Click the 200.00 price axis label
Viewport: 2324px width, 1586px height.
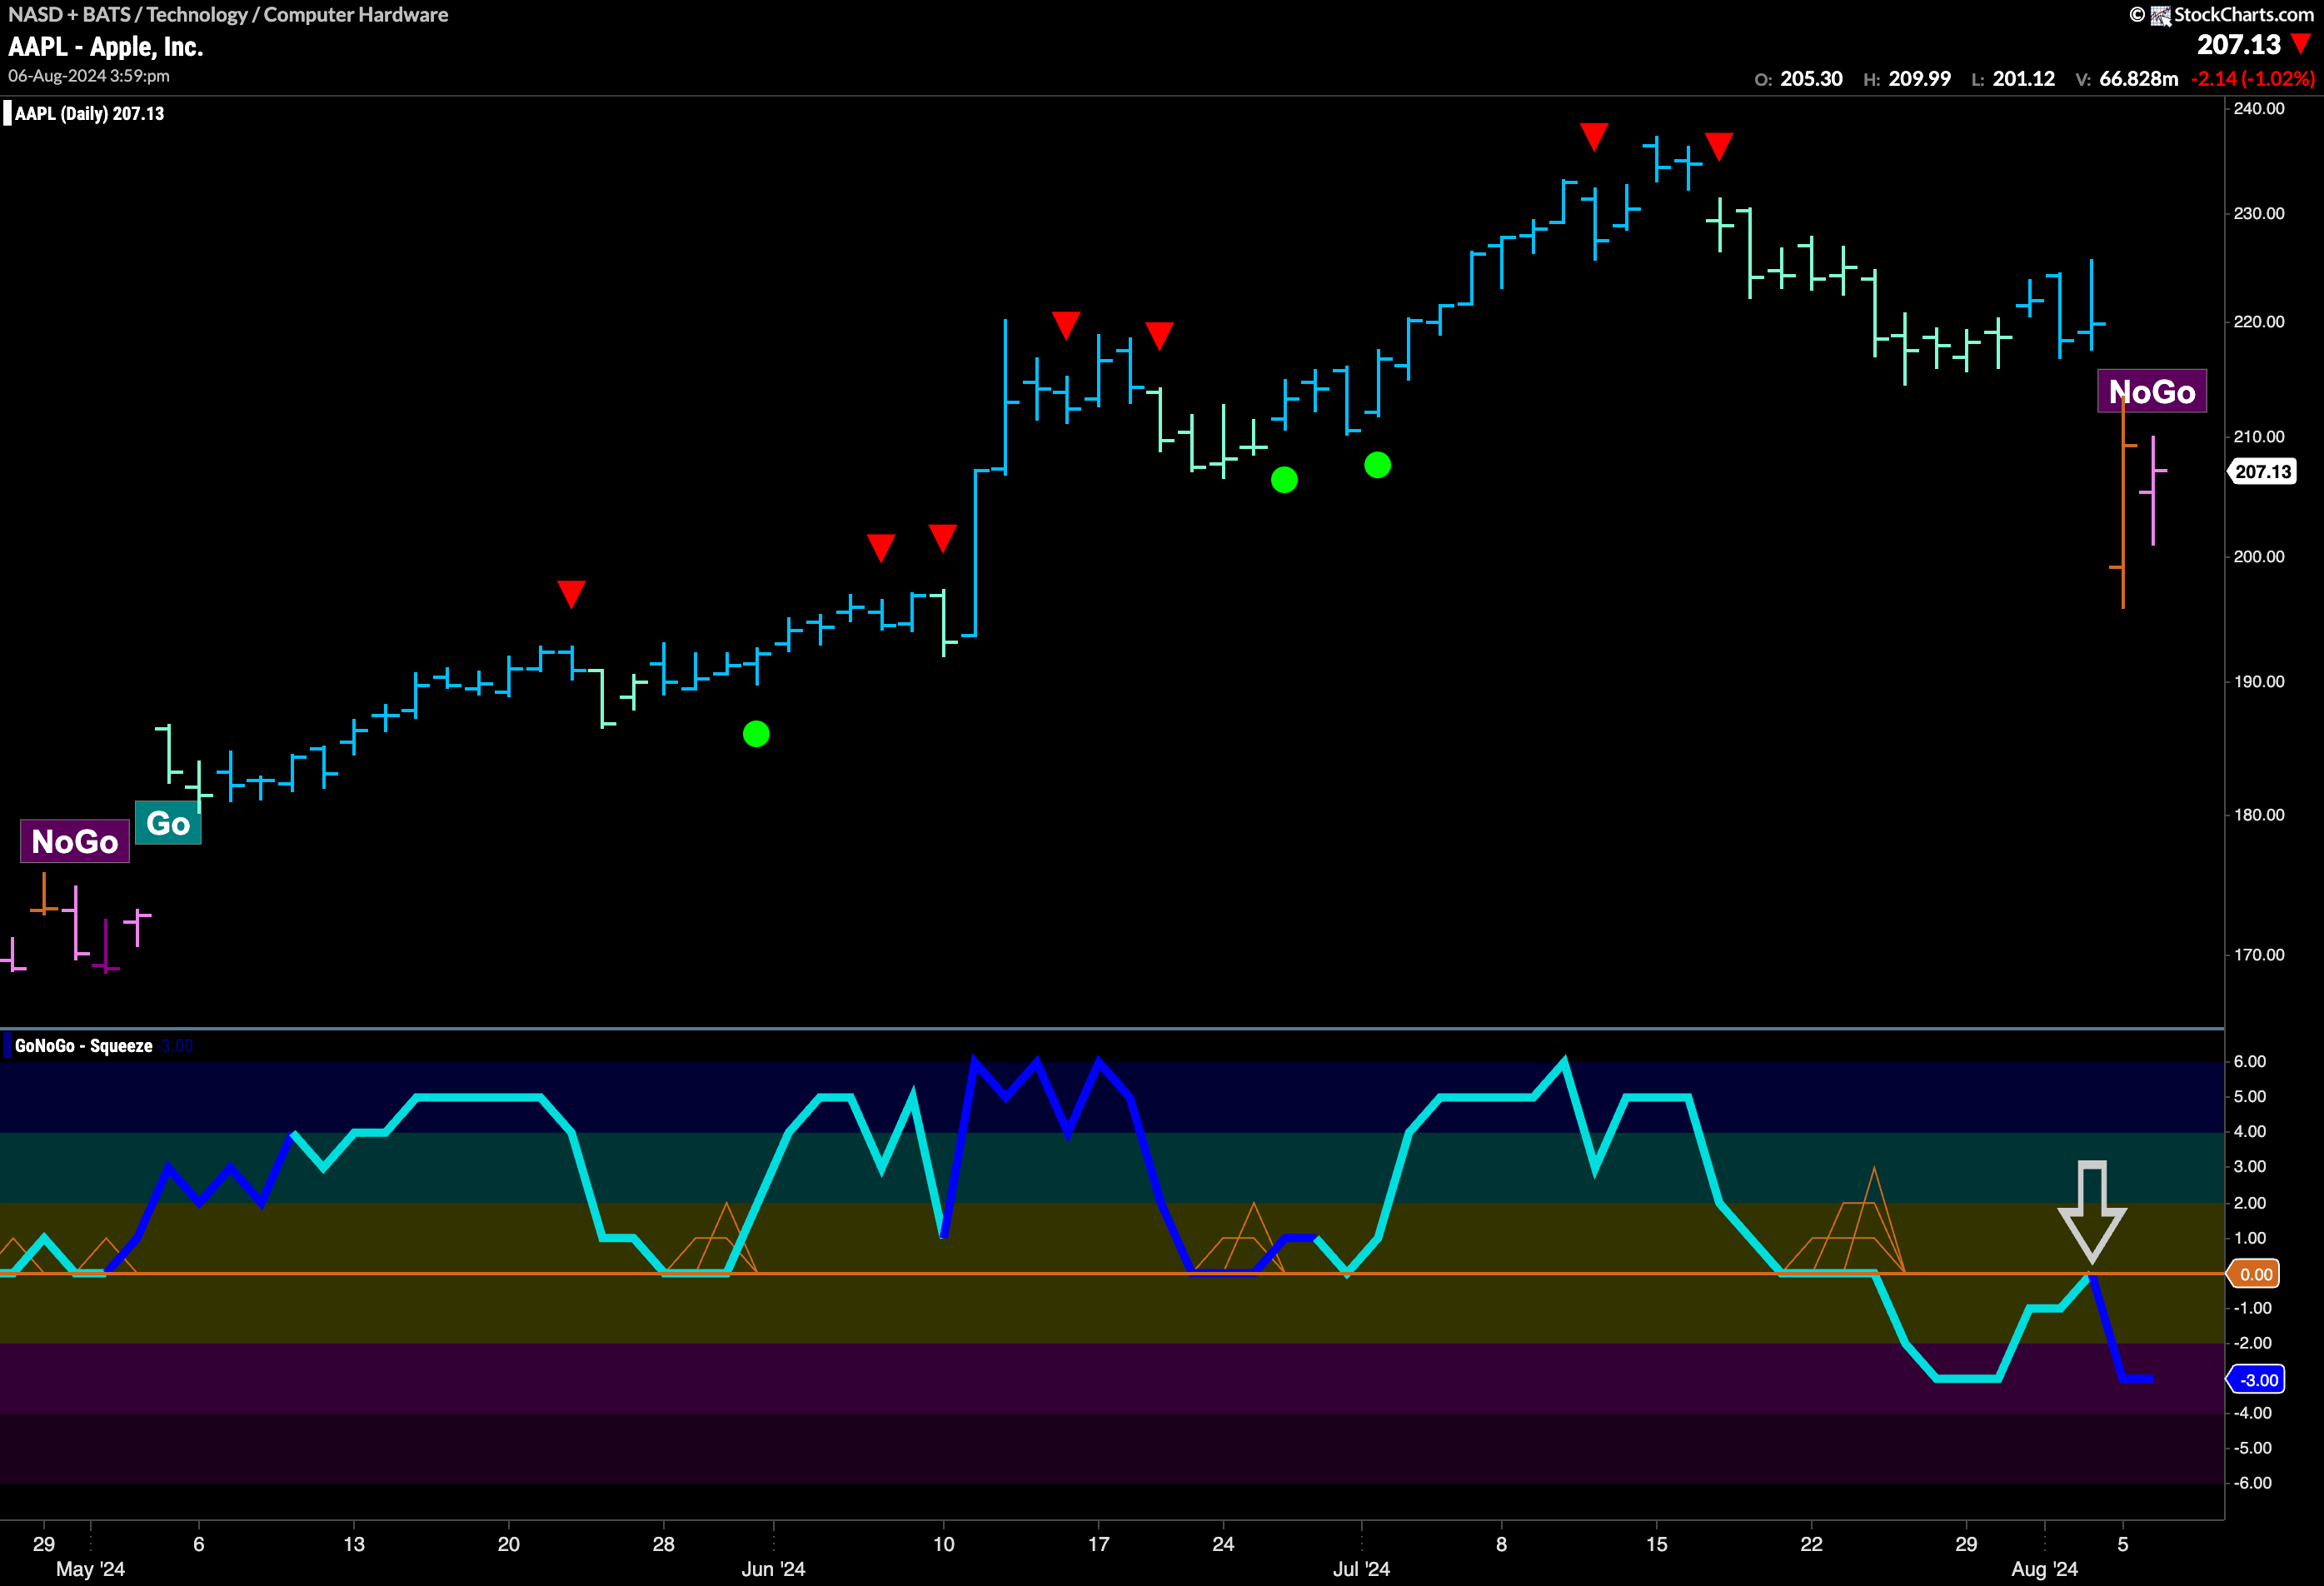coord(2259,556)
